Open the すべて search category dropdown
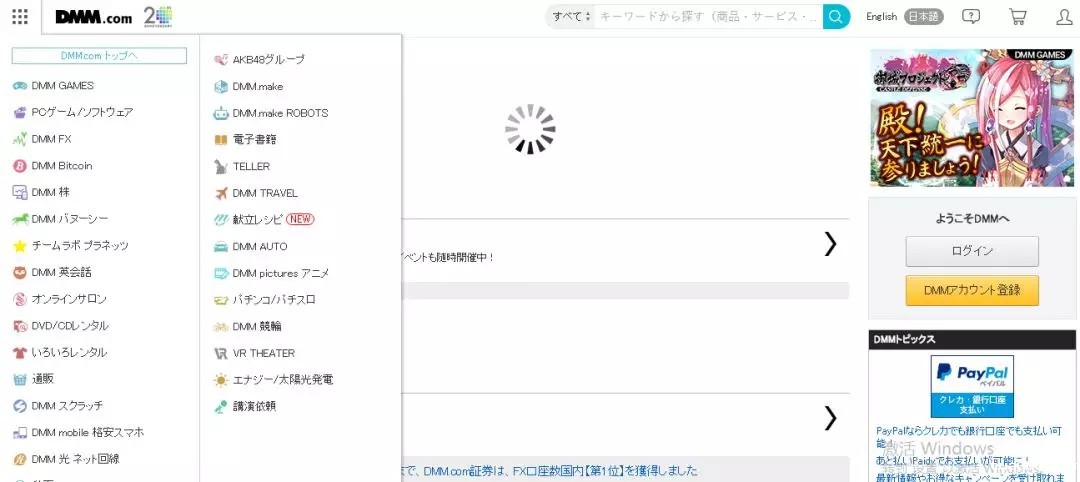Image resolution: width=1080 pixels, height=482 pixels. point(572,17)
